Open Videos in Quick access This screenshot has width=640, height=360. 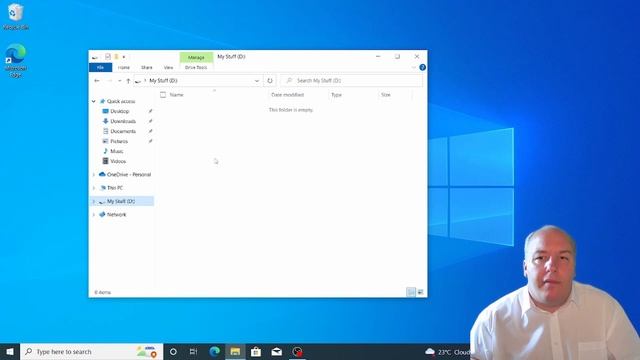pos(118,161)
